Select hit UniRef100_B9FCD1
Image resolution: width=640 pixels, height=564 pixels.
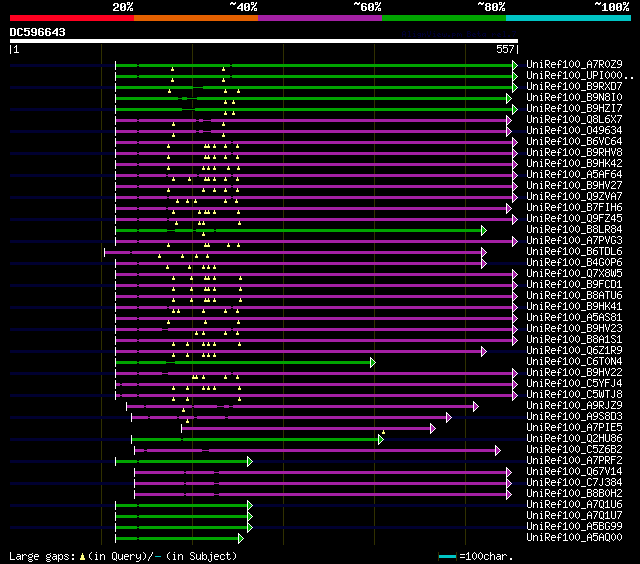tap(574, 285)
